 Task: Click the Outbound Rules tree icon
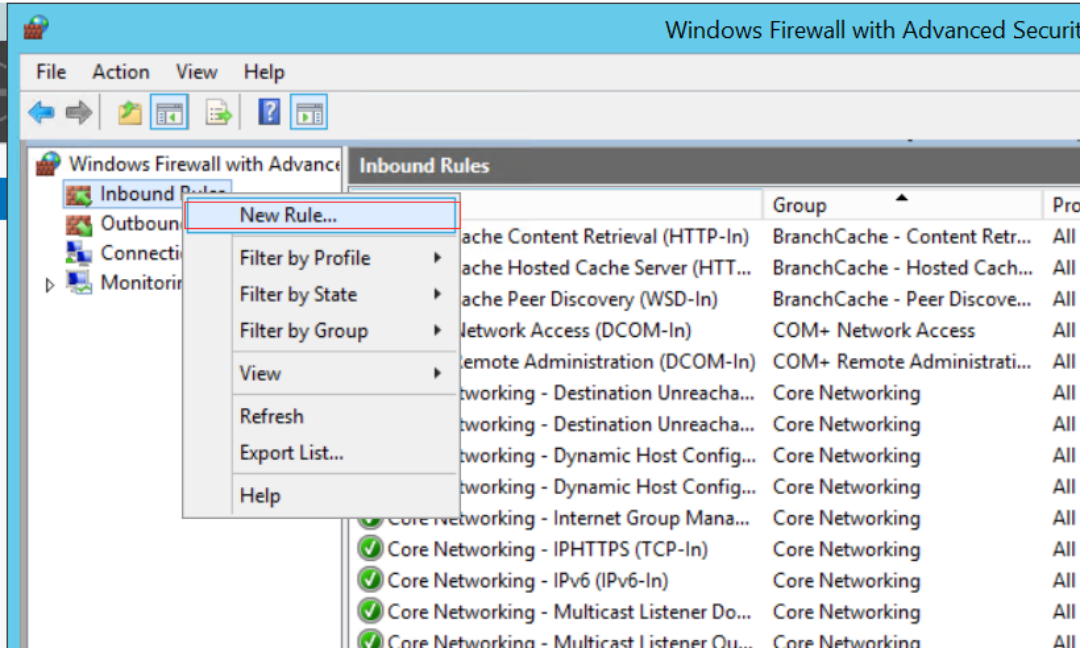tap(79, 224)
